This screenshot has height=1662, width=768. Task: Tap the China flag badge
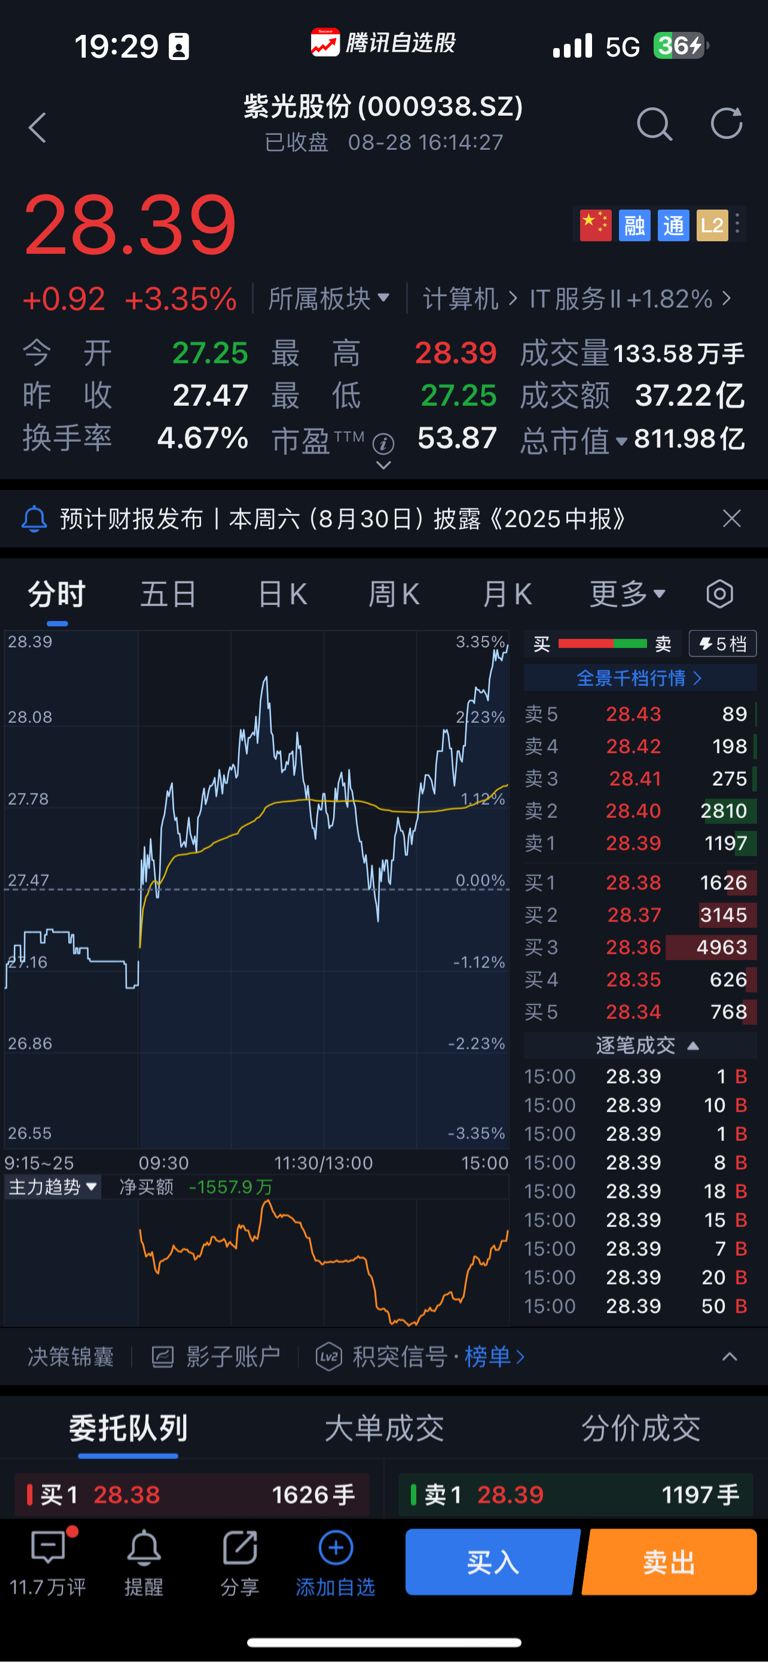tap(595, 225)
